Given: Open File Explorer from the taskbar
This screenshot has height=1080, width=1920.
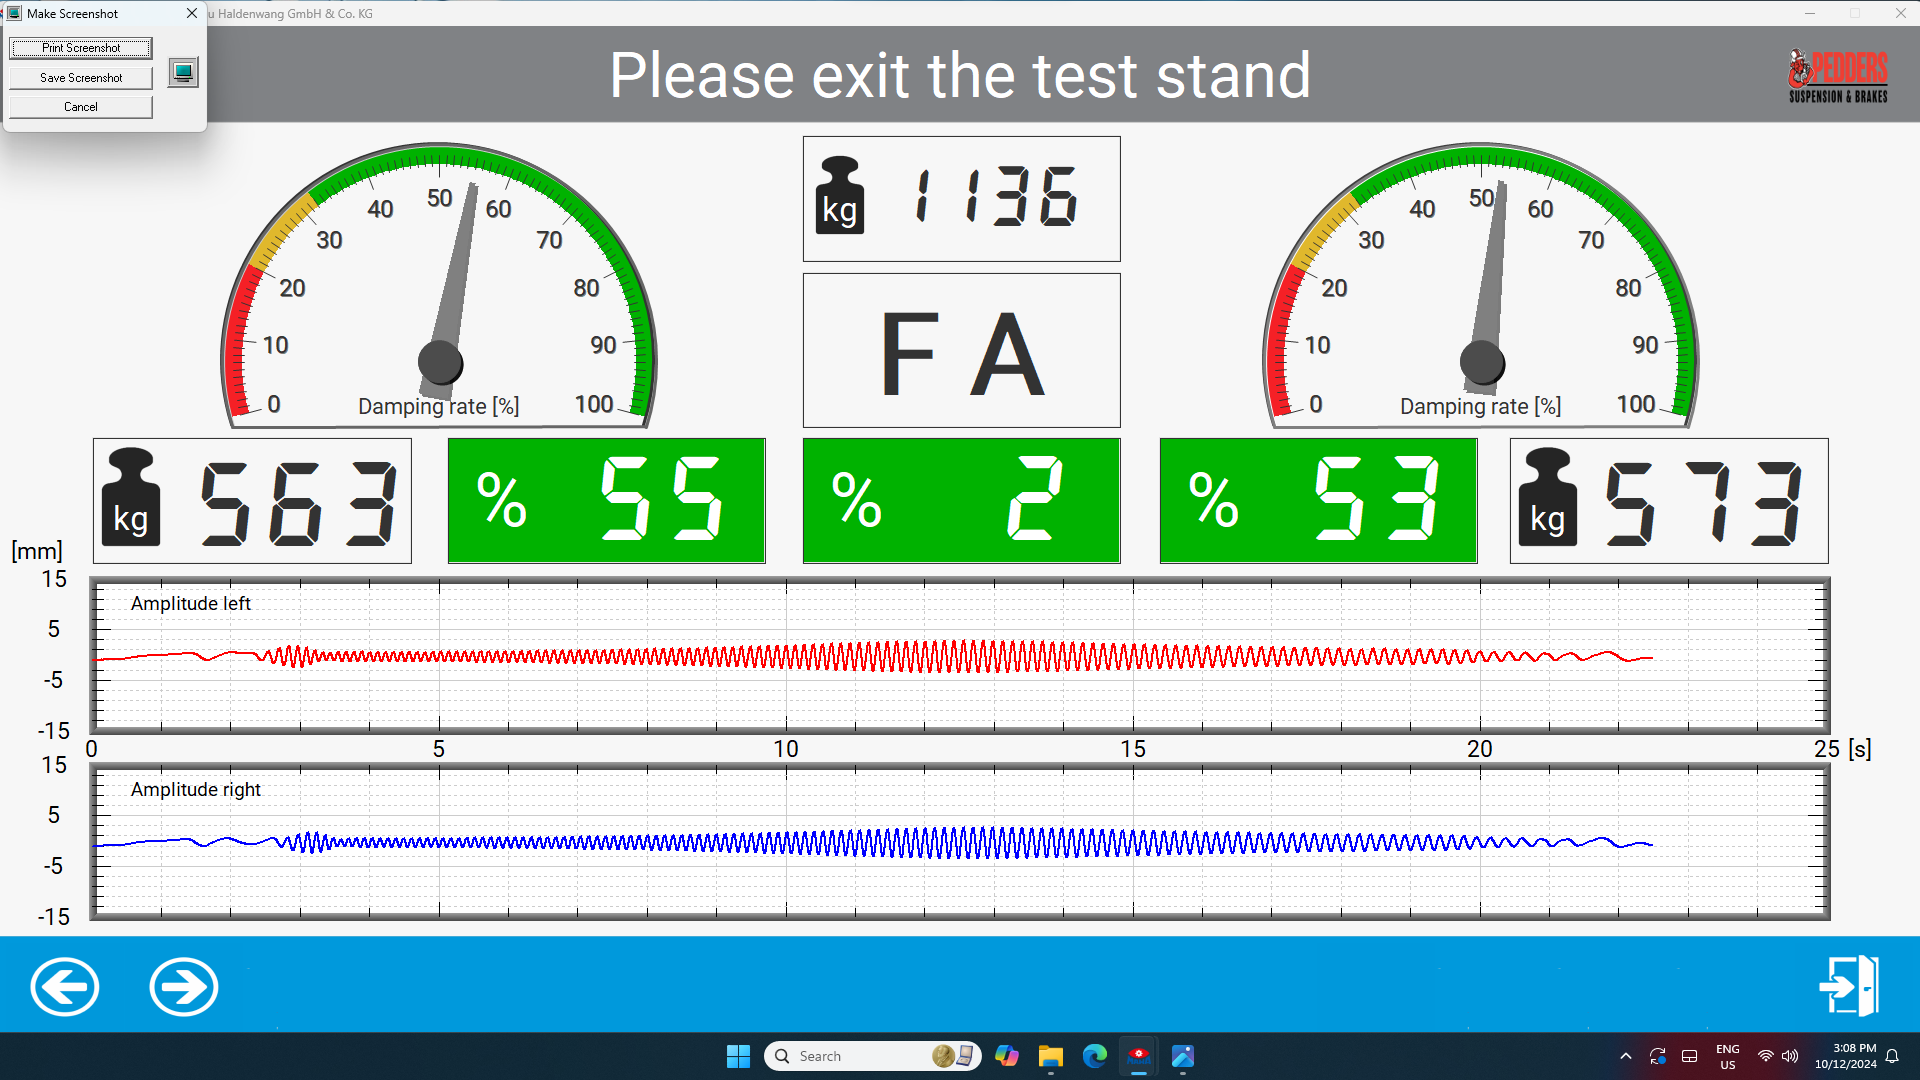Looking at the screenshot, I should (x=1050, y=1056).
